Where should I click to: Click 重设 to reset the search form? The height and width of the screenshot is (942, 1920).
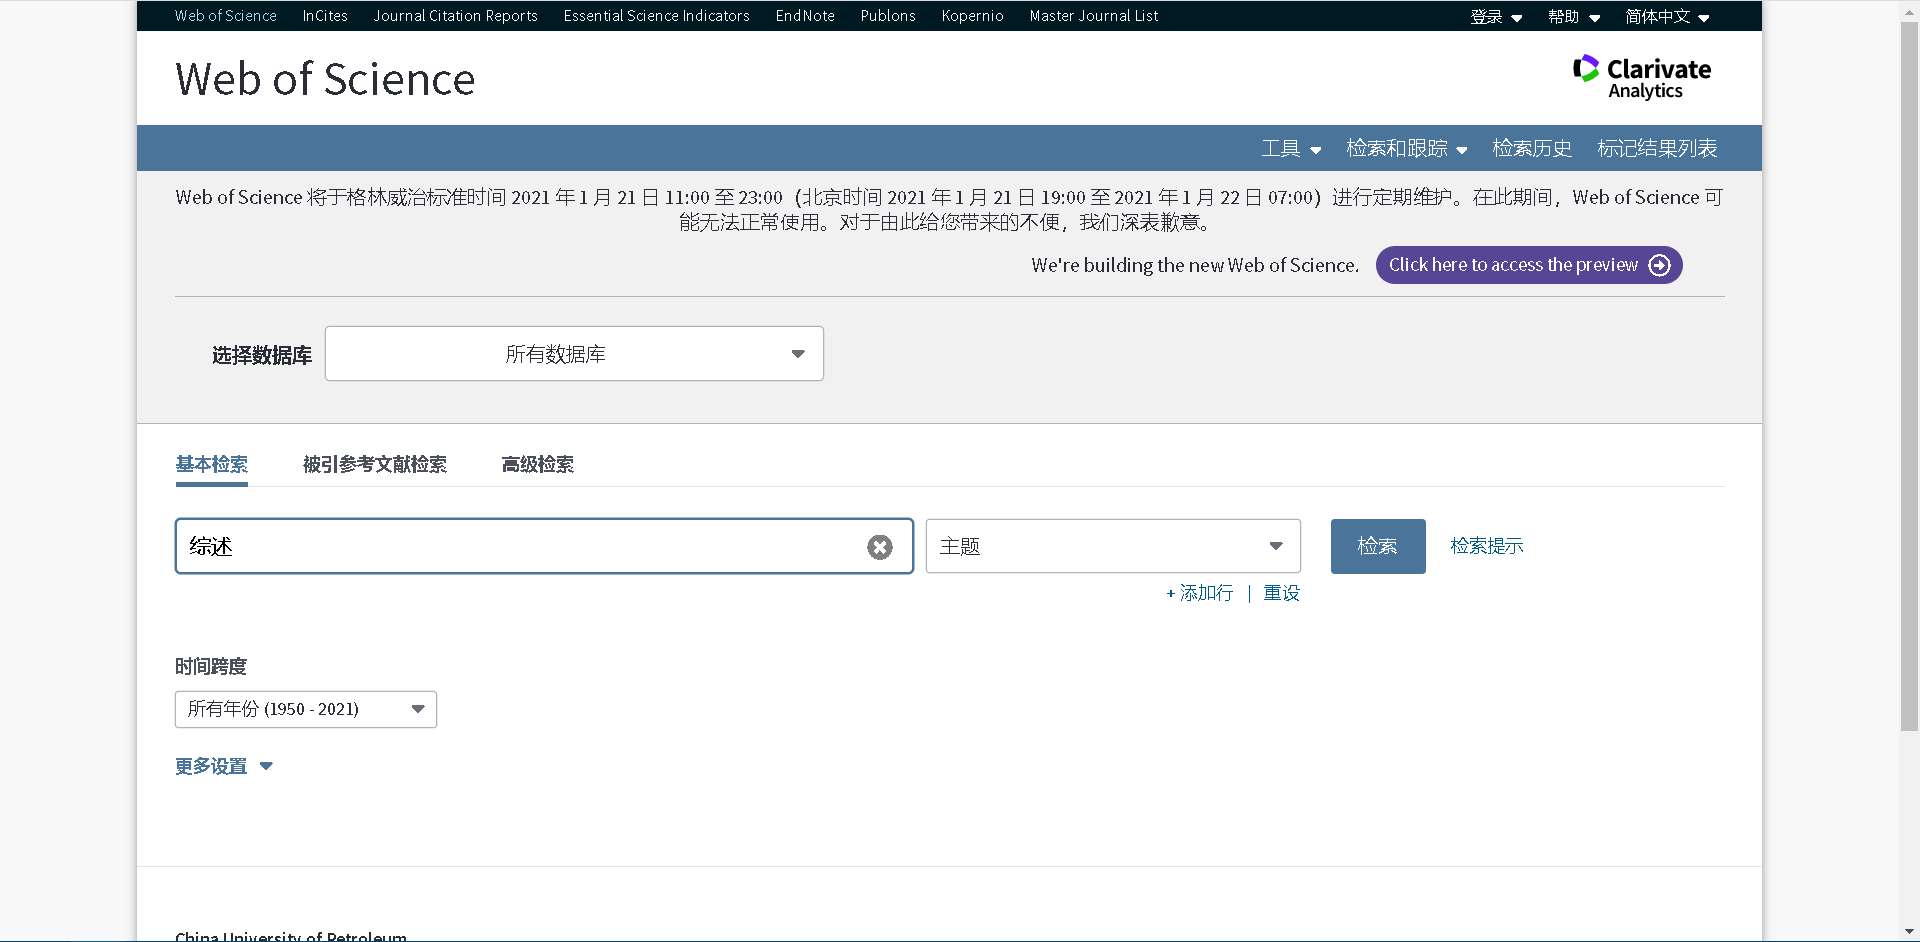[x=1281, y=593]
